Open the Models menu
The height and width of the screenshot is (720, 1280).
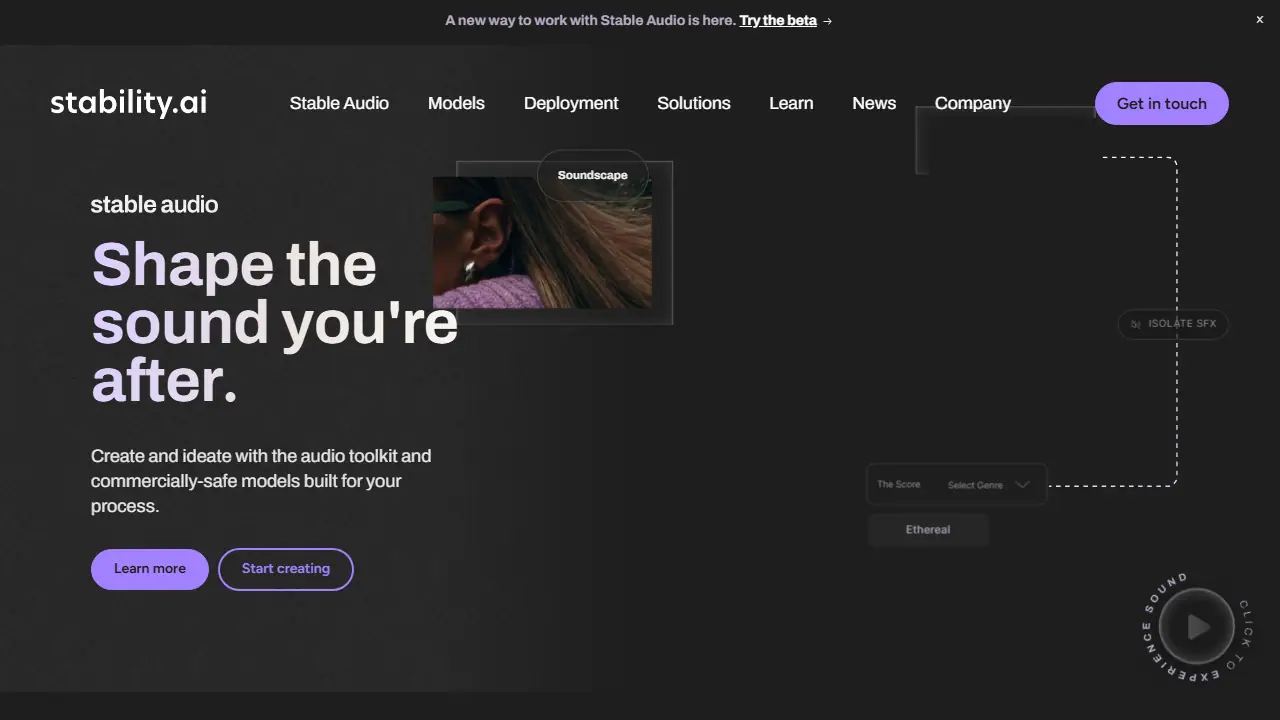point(456,103)
